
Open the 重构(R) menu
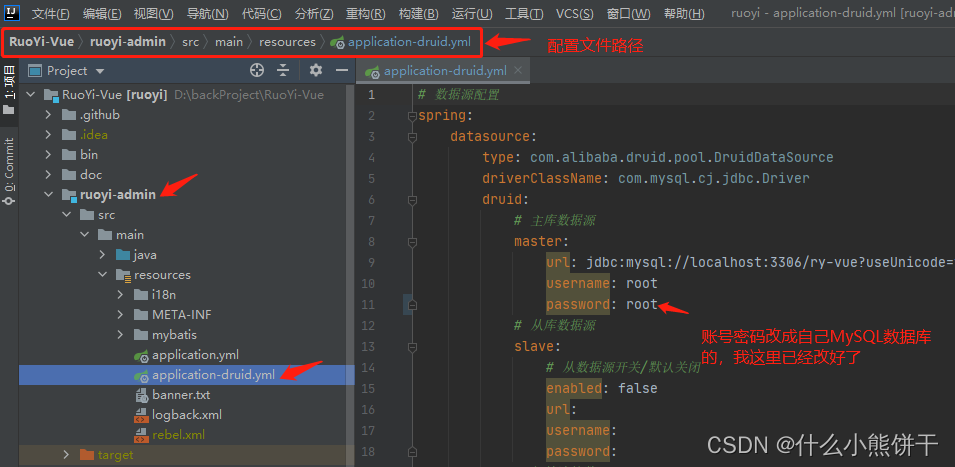(365, 13)
